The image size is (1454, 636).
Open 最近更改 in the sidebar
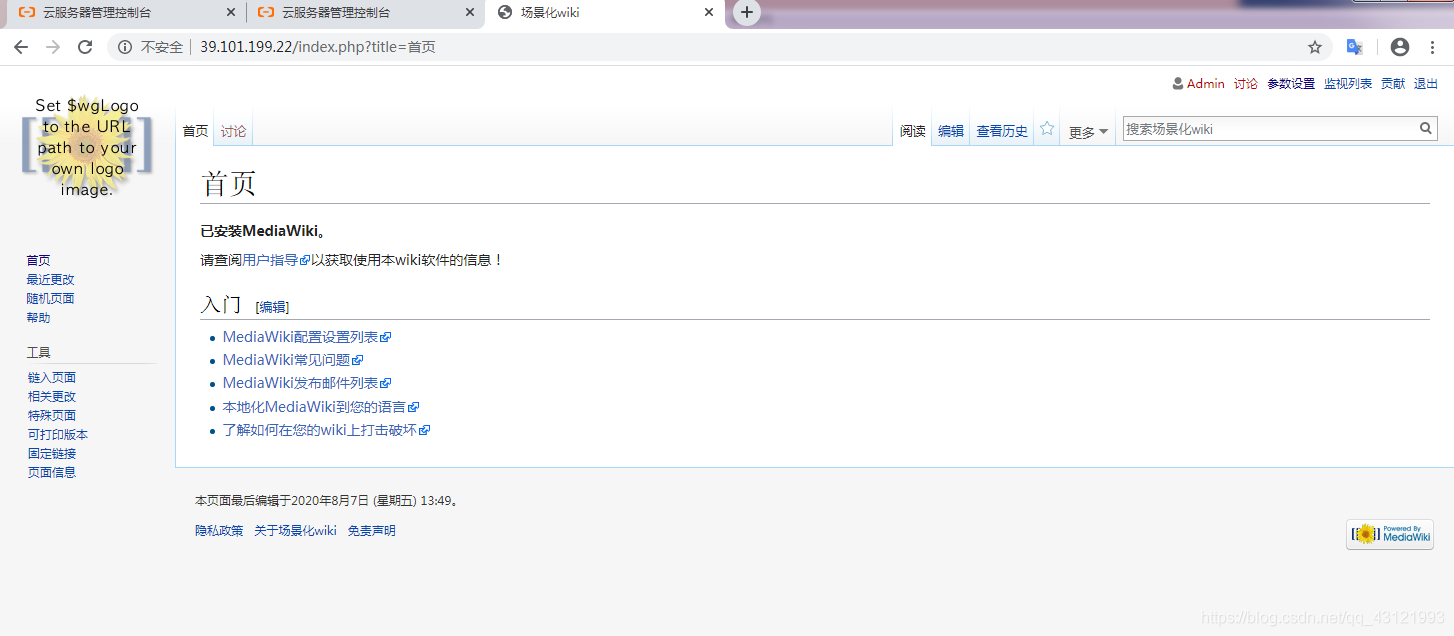(x=50, y=279)
